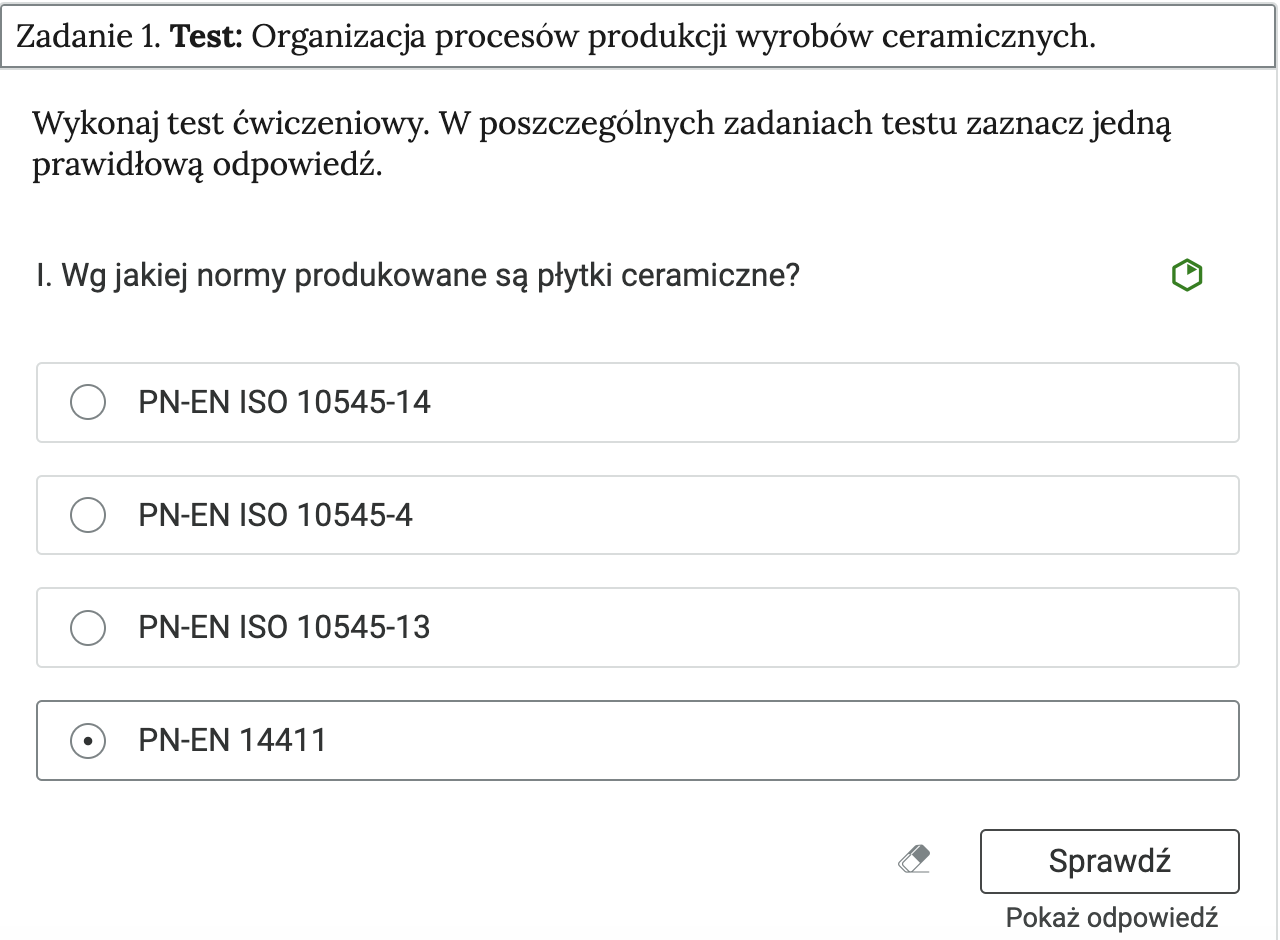This screenshot has height=940, width=1280.
Task: Select the PN-EN ISO 10545-13 radio button
Action: point(88,627)
